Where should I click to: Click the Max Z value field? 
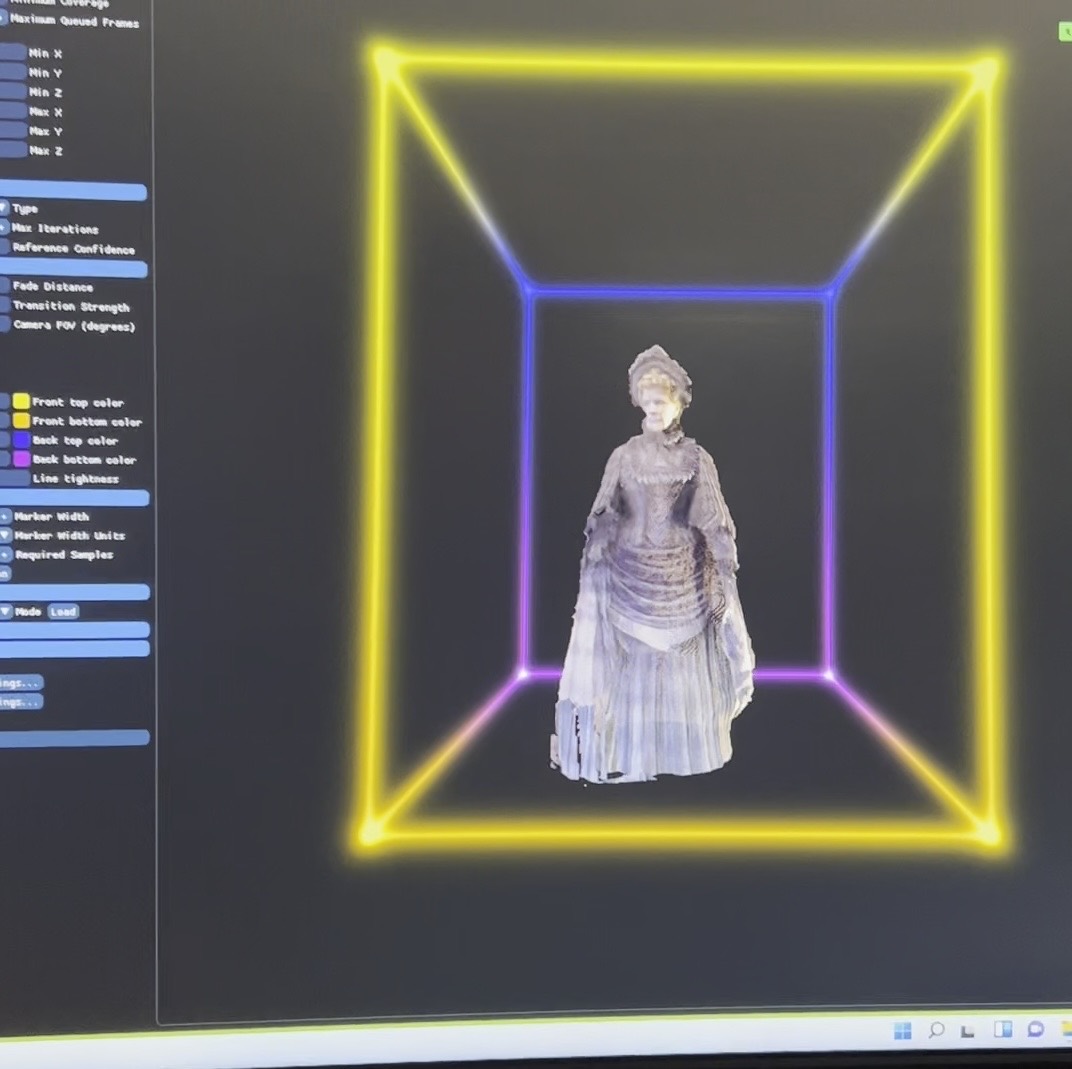point(12,149)
